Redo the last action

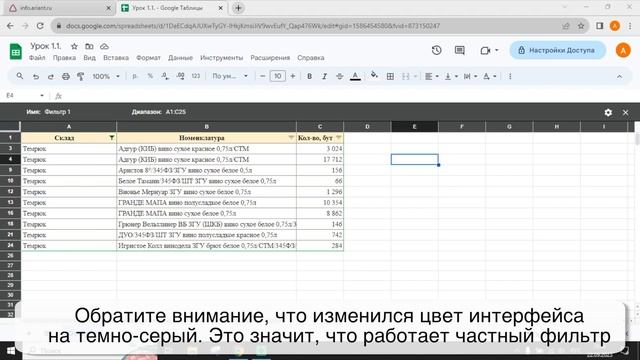tap(51, 76)
